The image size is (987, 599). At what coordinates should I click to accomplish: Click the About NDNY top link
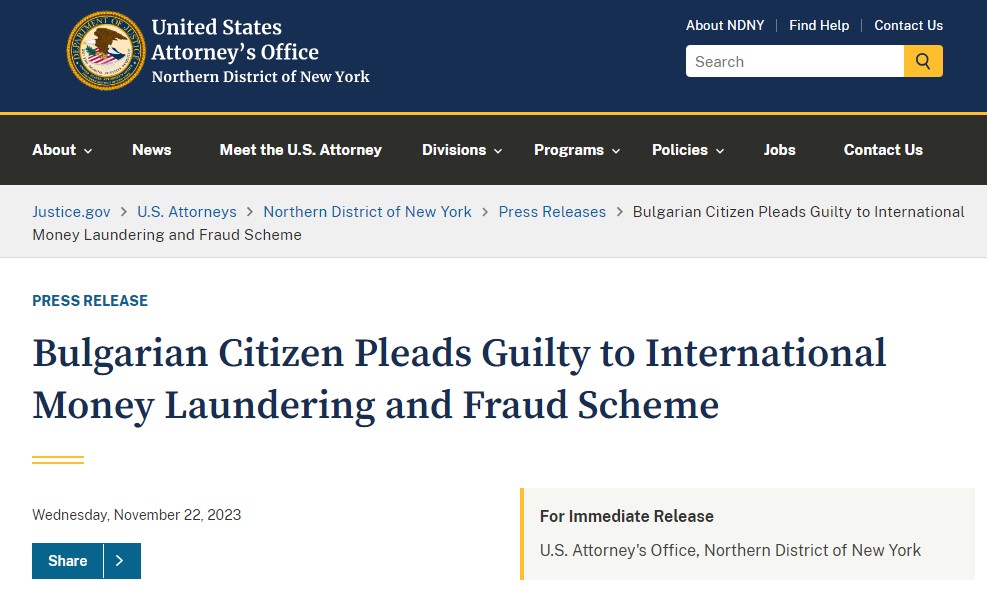click(725, 26)
